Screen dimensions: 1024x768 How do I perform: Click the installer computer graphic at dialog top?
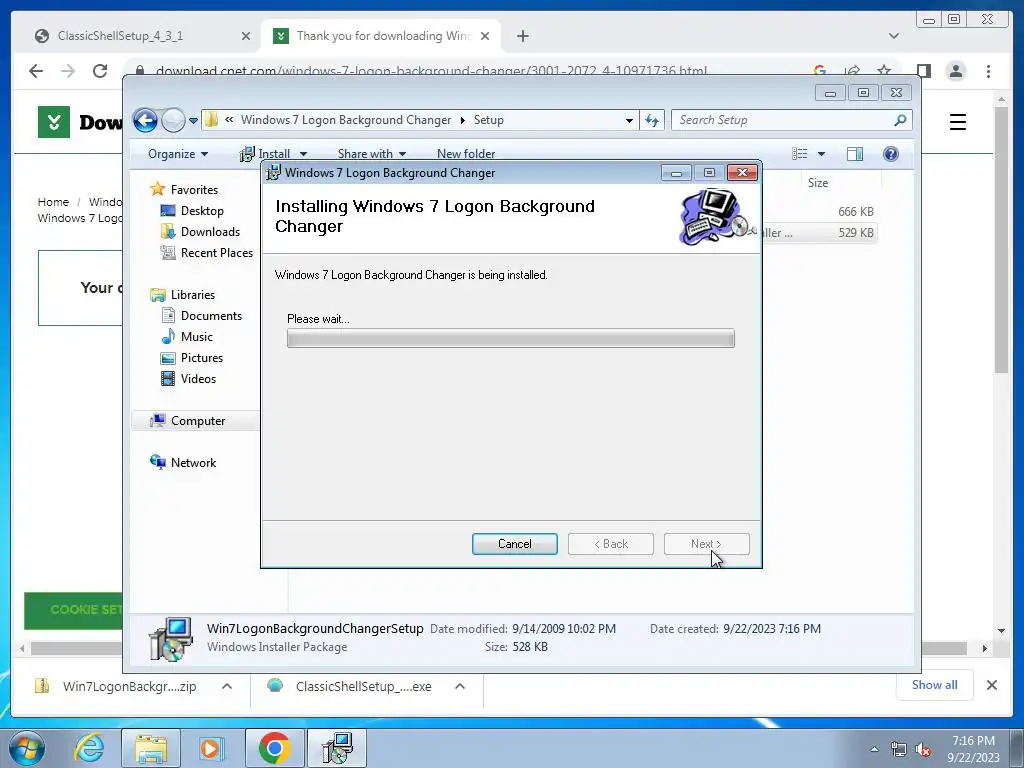tap(716, 217)
